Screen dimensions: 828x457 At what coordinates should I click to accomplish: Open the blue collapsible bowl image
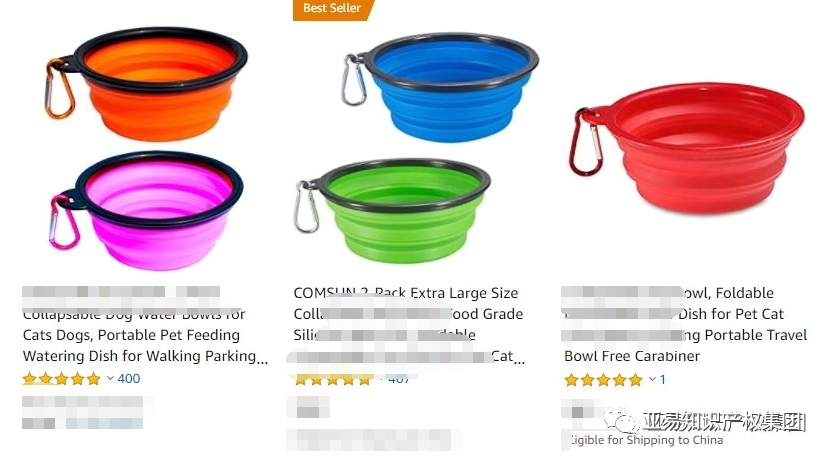[439, 87]
